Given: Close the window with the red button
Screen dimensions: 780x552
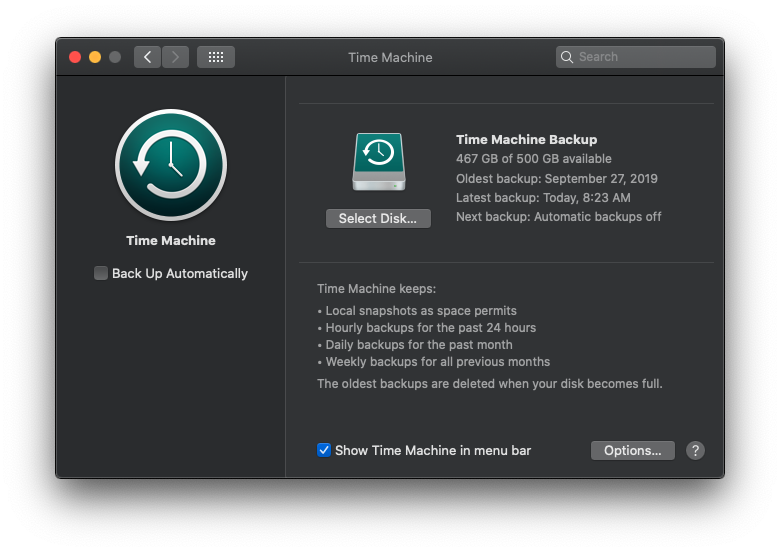Looking at the screenshot, I should click(75, 57).
